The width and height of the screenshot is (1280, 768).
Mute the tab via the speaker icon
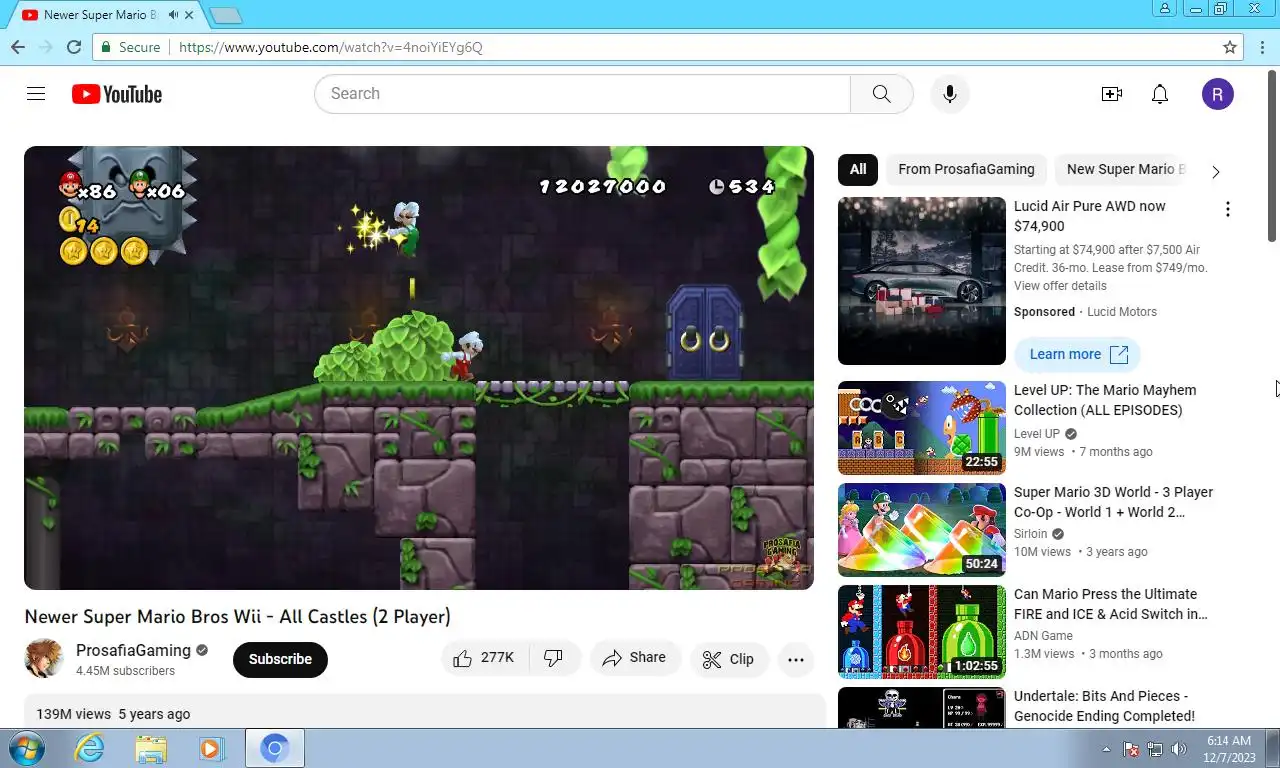(x=174, y=15)
